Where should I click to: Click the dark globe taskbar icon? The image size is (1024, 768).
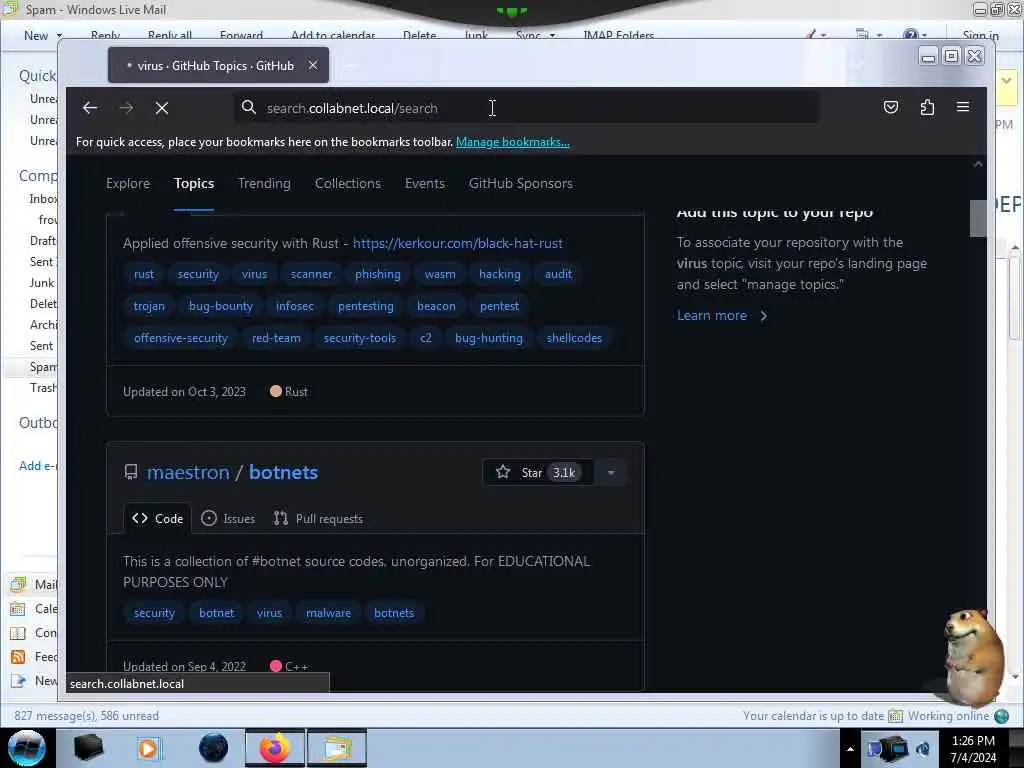tap(214, 748)
